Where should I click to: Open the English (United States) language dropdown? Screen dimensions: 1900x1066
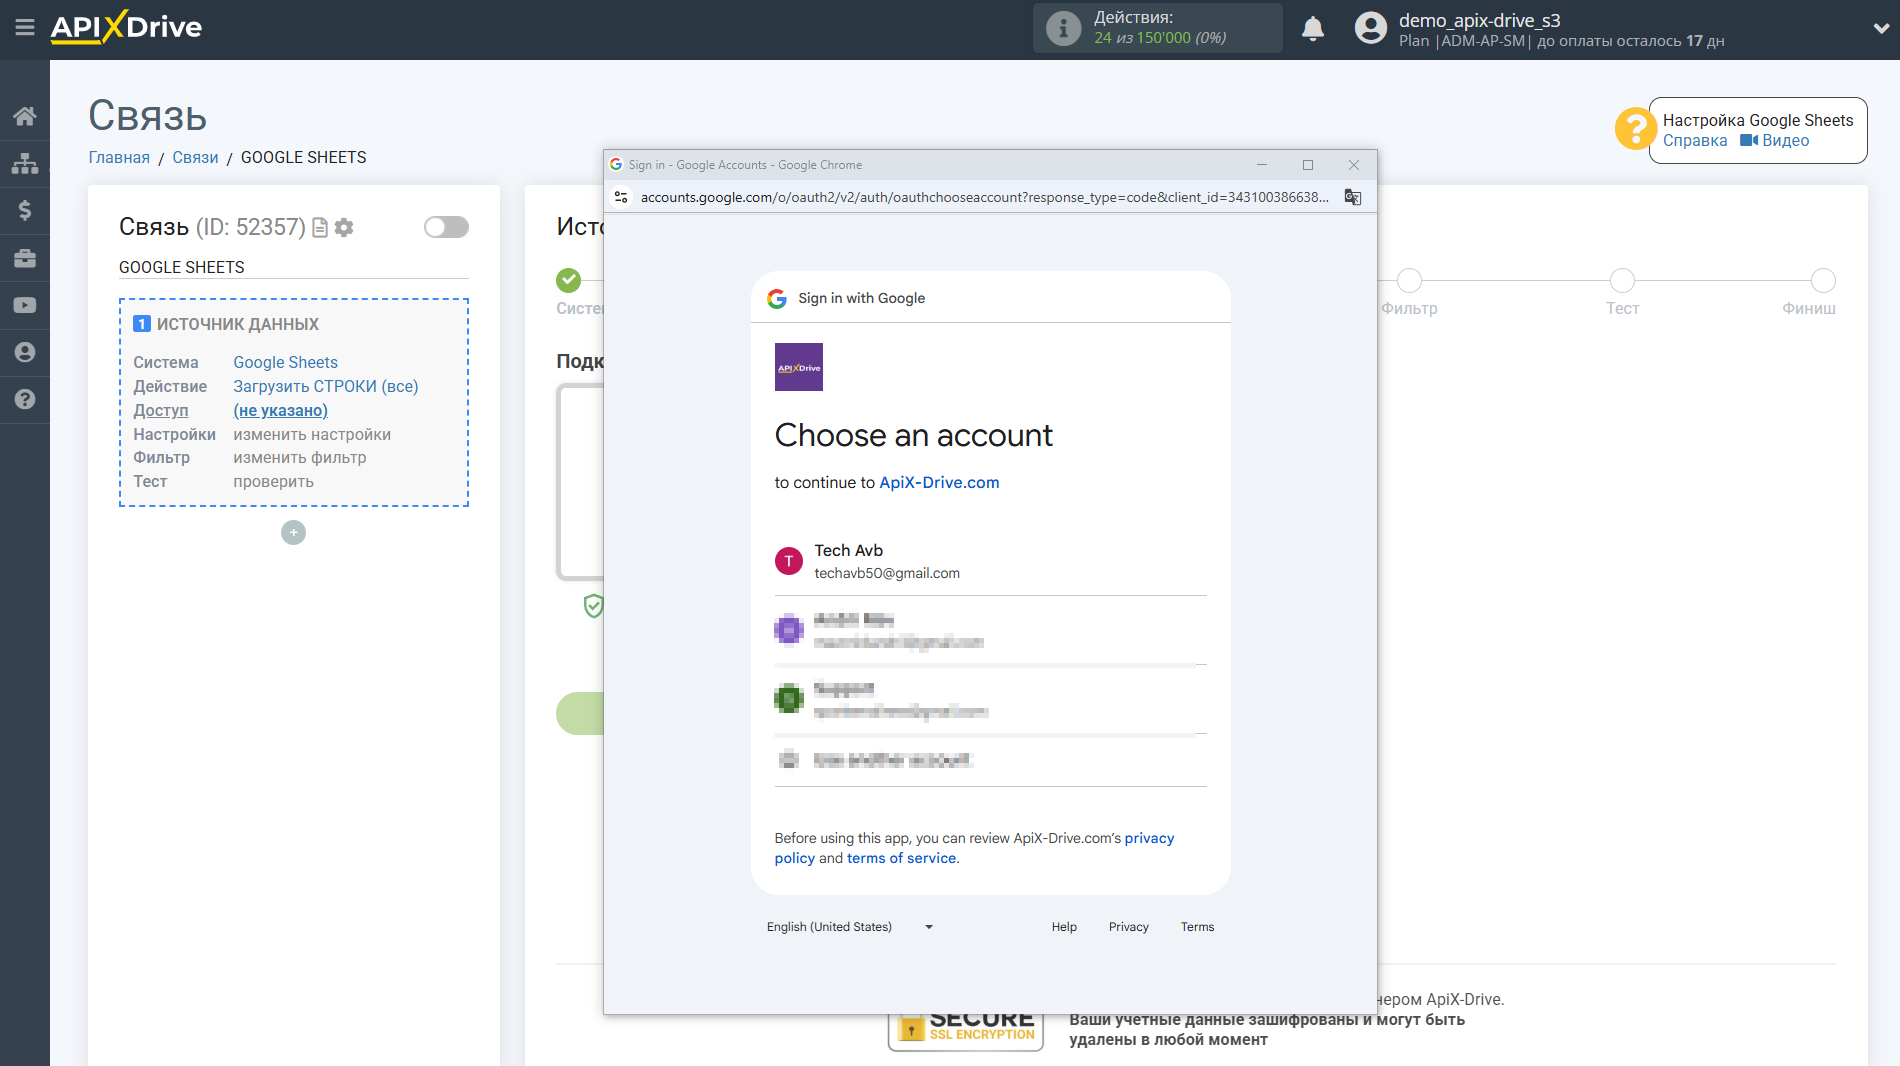(x=849, y=927)
